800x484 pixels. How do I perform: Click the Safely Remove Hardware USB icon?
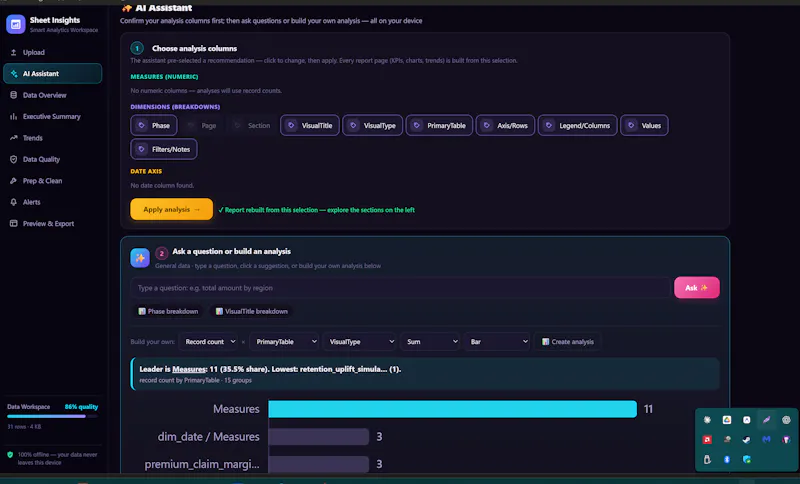coord(707,460)
